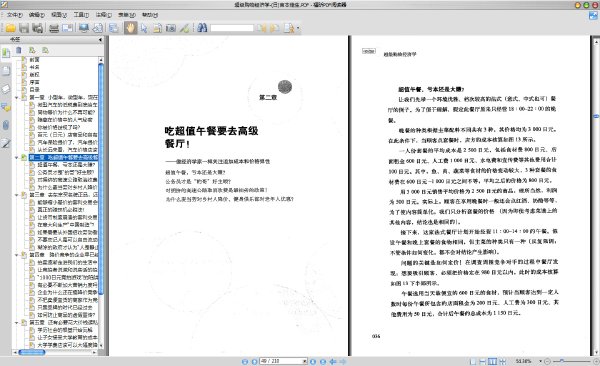Switch to the Pages thumbnails side tab
600x366 pixels.
[x=6, y=71]
